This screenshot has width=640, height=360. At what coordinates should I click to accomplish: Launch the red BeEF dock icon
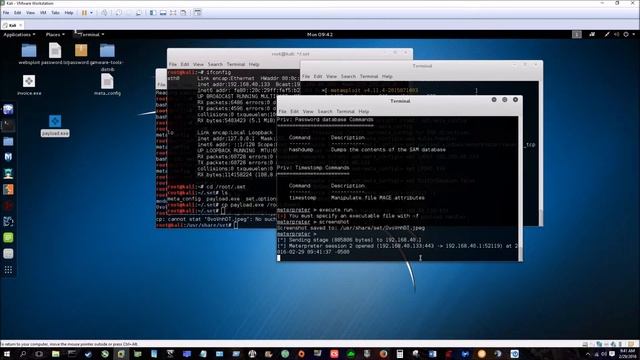[x=8, y=205]
